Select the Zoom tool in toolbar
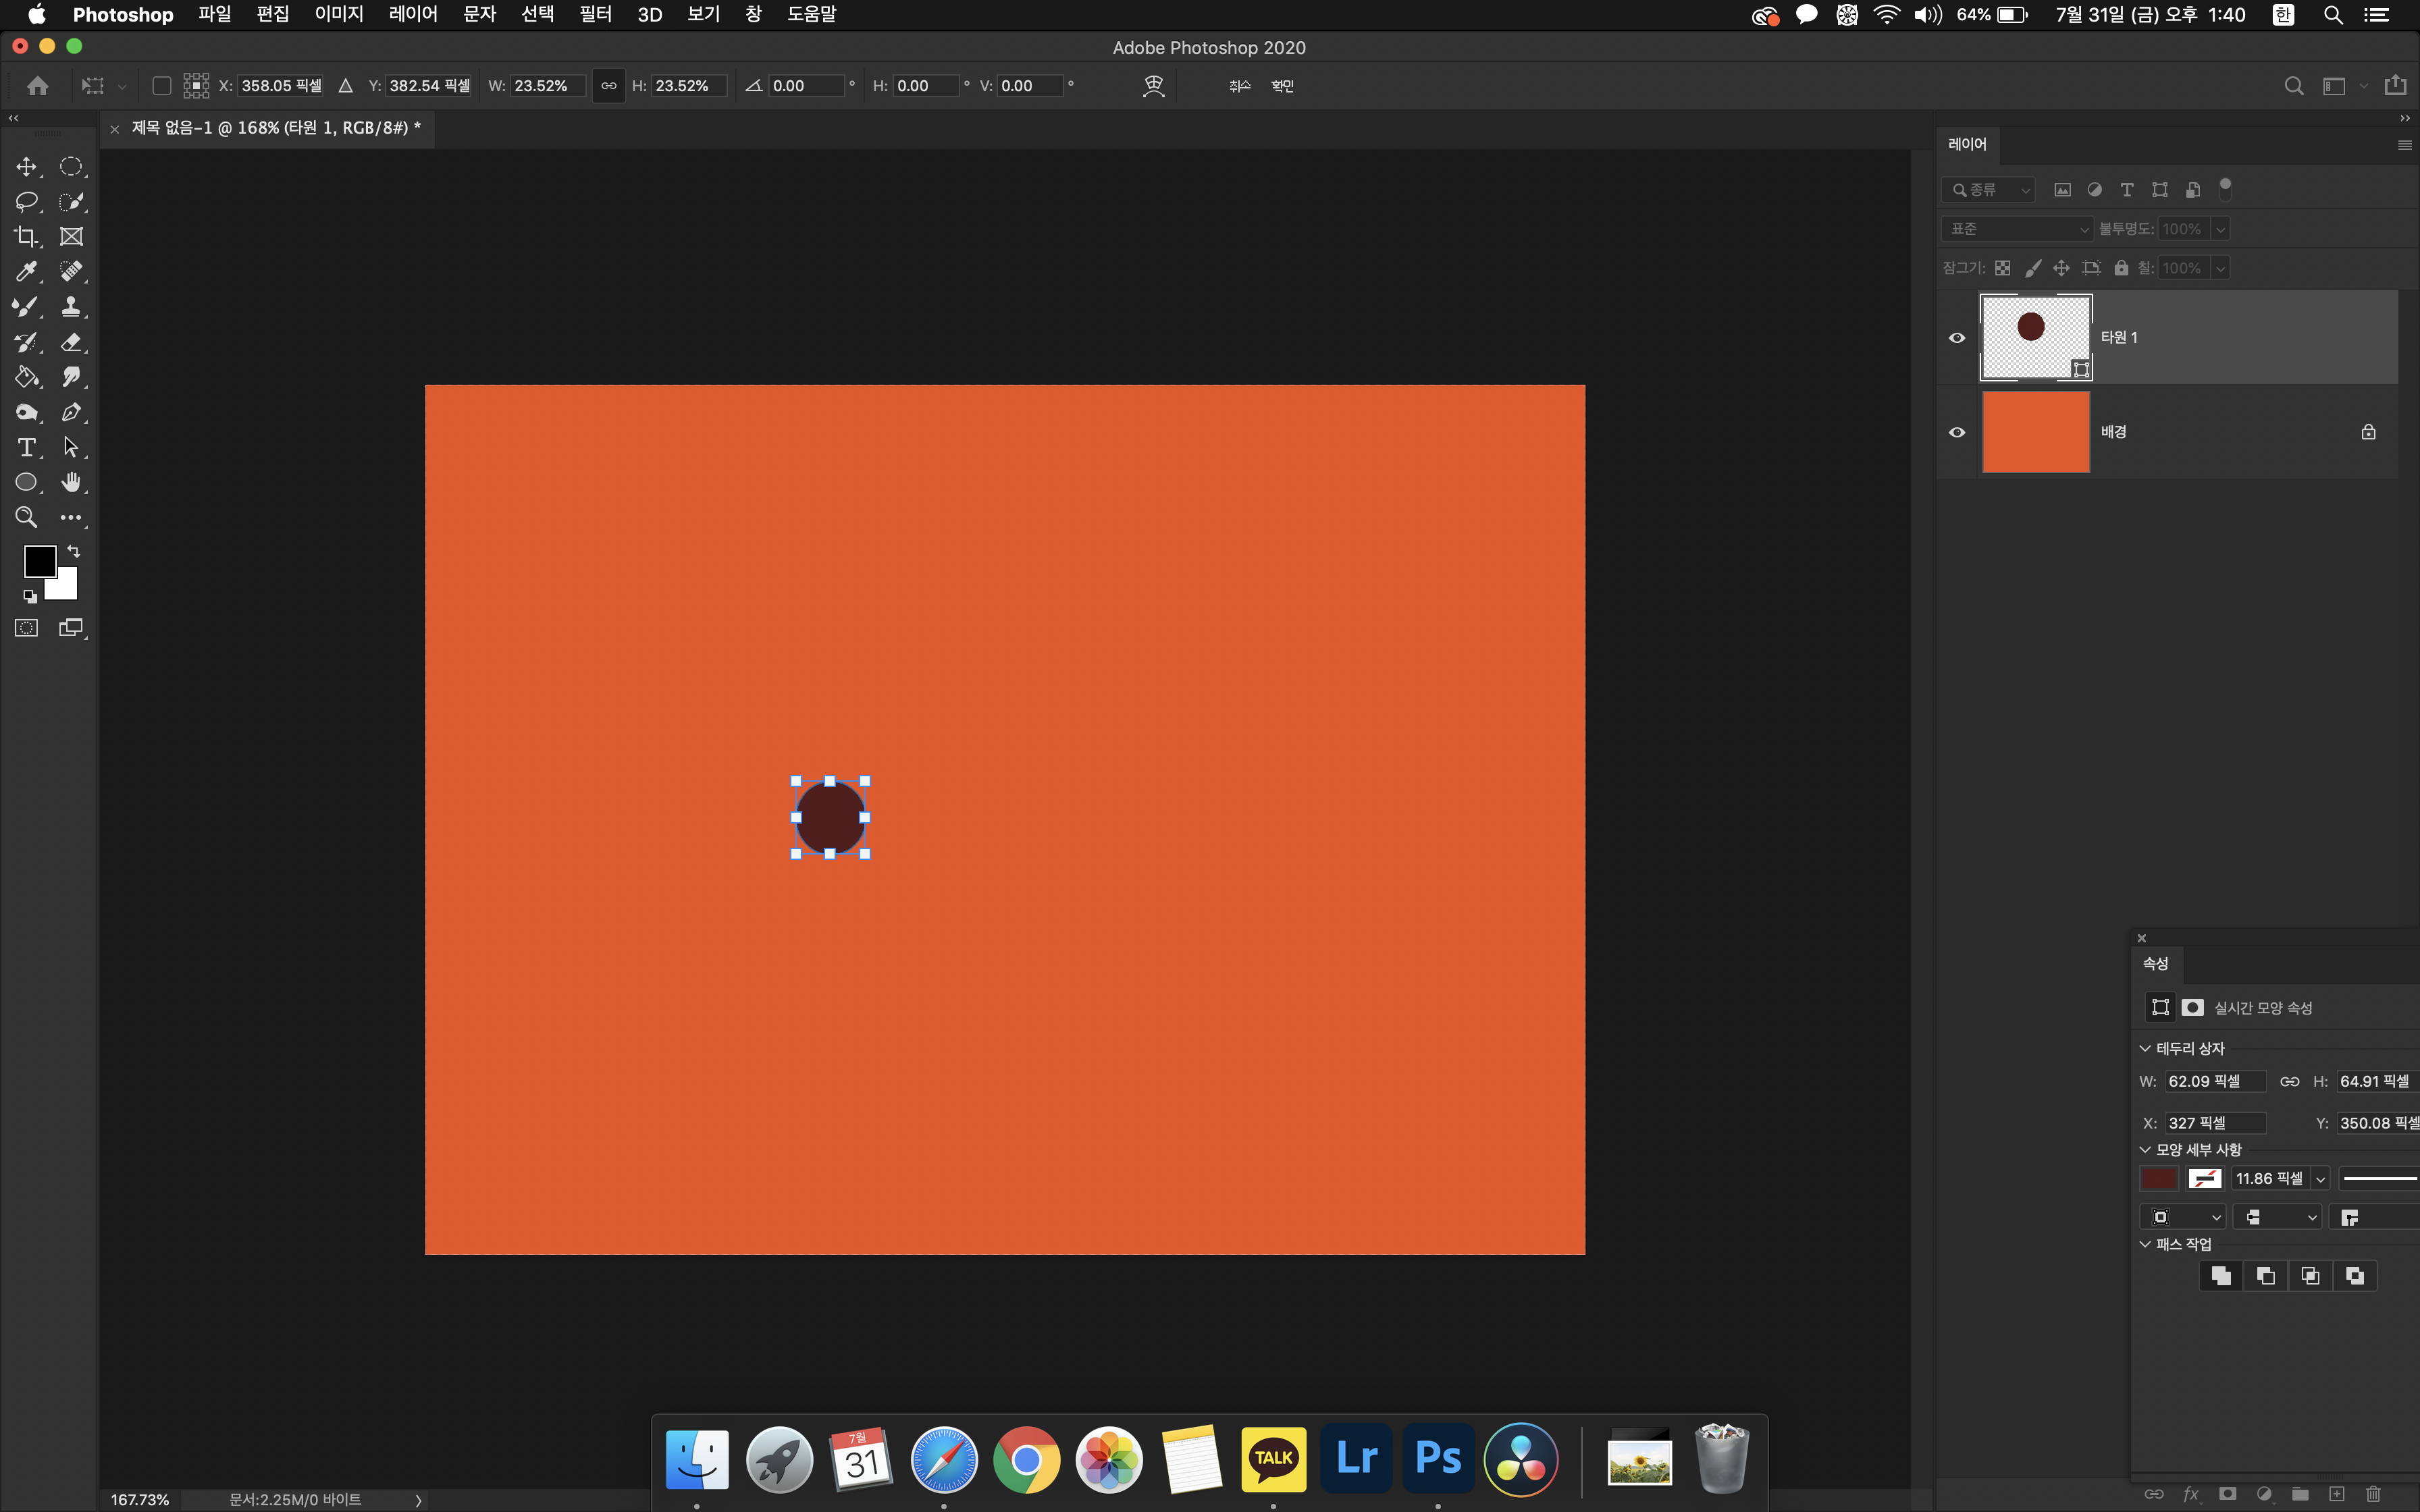The height and width of the screenshot is (1512, 2420). (26, 517)
